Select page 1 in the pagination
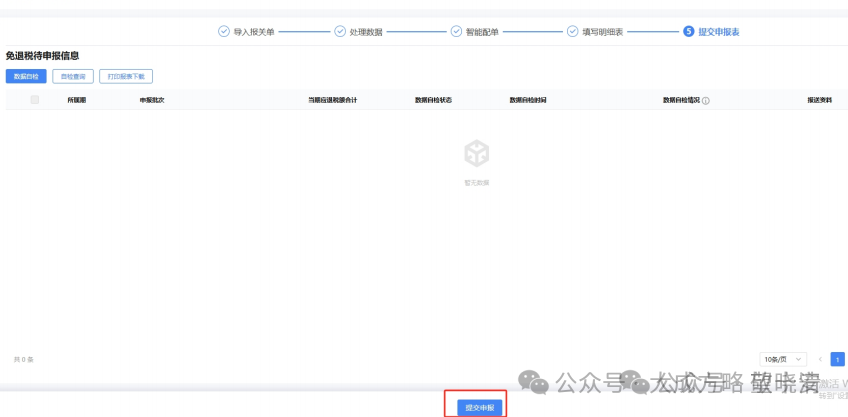The image size is (848, 417). click(x=838, y=359)
